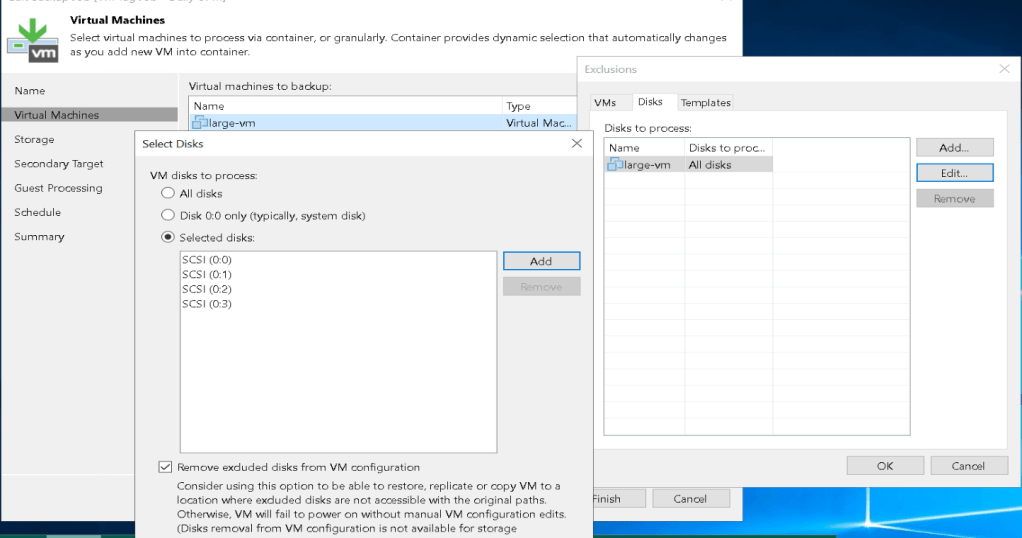This screenshot has height=538, width=1022.
Task: Choose Disk 0:0 only radio option
Action: click(168, 215)
